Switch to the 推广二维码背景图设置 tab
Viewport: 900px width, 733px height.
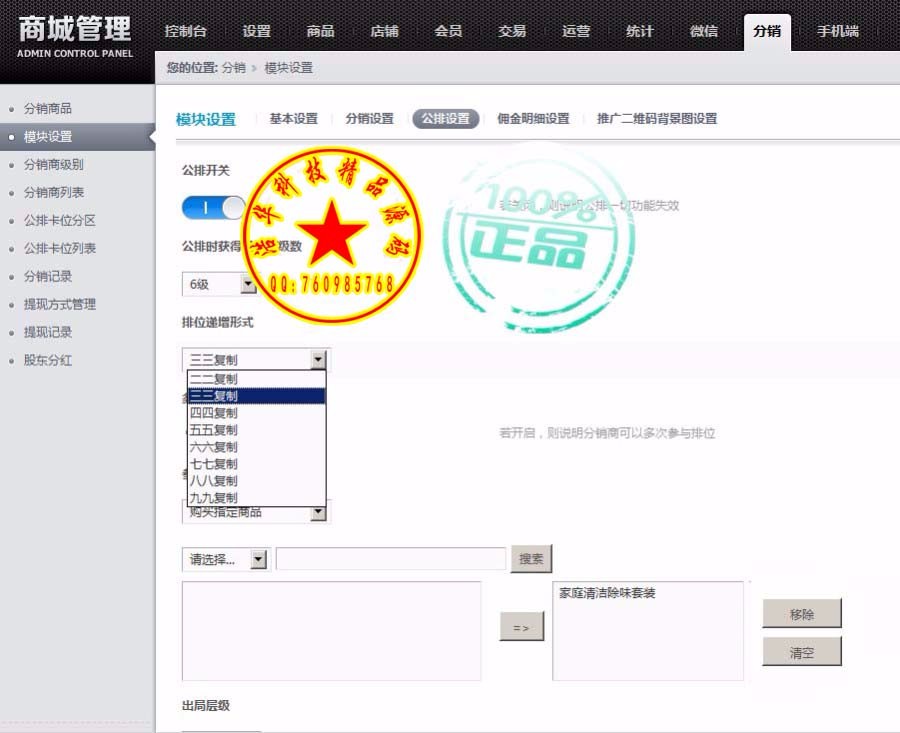tap(657, 119)
